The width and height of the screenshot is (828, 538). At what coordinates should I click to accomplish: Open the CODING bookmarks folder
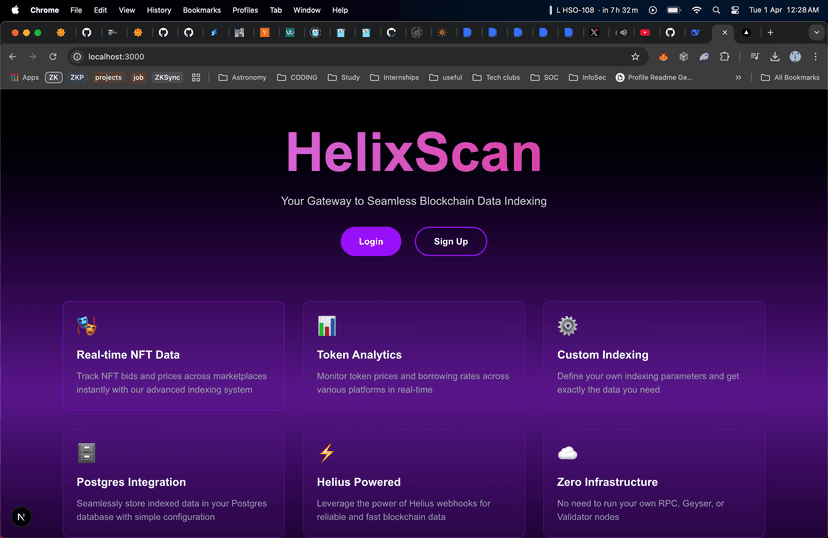click(x=297, y=78)
